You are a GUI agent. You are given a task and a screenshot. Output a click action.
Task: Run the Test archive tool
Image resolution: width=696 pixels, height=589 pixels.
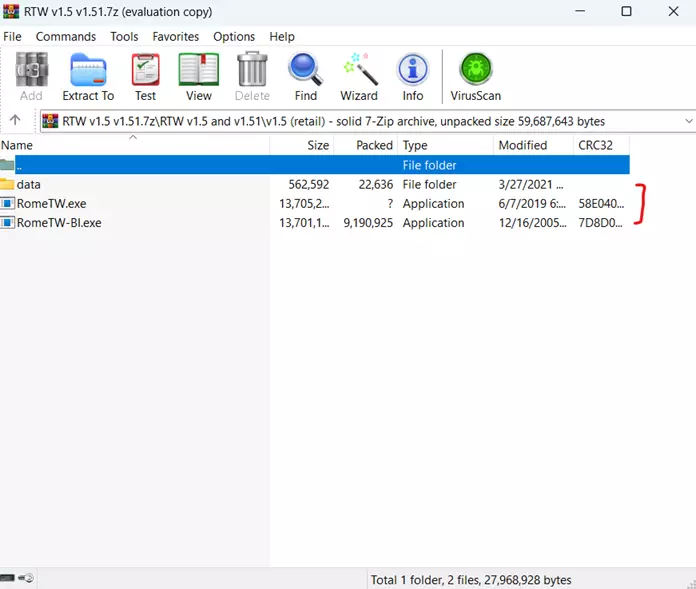pos(146,69)
